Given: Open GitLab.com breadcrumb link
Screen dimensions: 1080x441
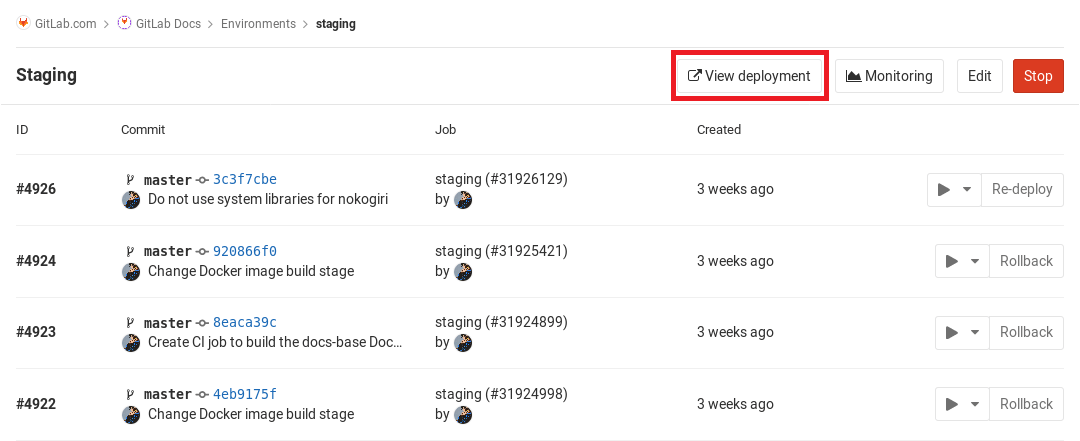Looking at the screenshot, I should pyautogui.click(x=66, y=23).
